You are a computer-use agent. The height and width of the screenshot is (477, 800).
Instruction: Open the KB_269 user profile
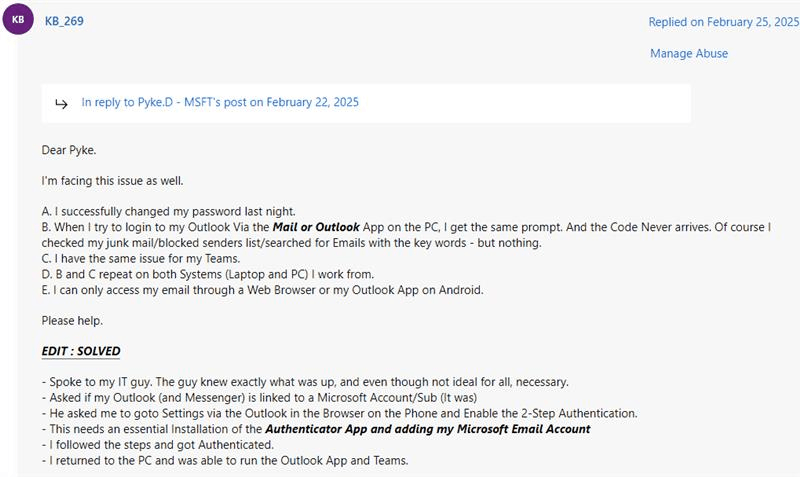(x=64, y=21)
